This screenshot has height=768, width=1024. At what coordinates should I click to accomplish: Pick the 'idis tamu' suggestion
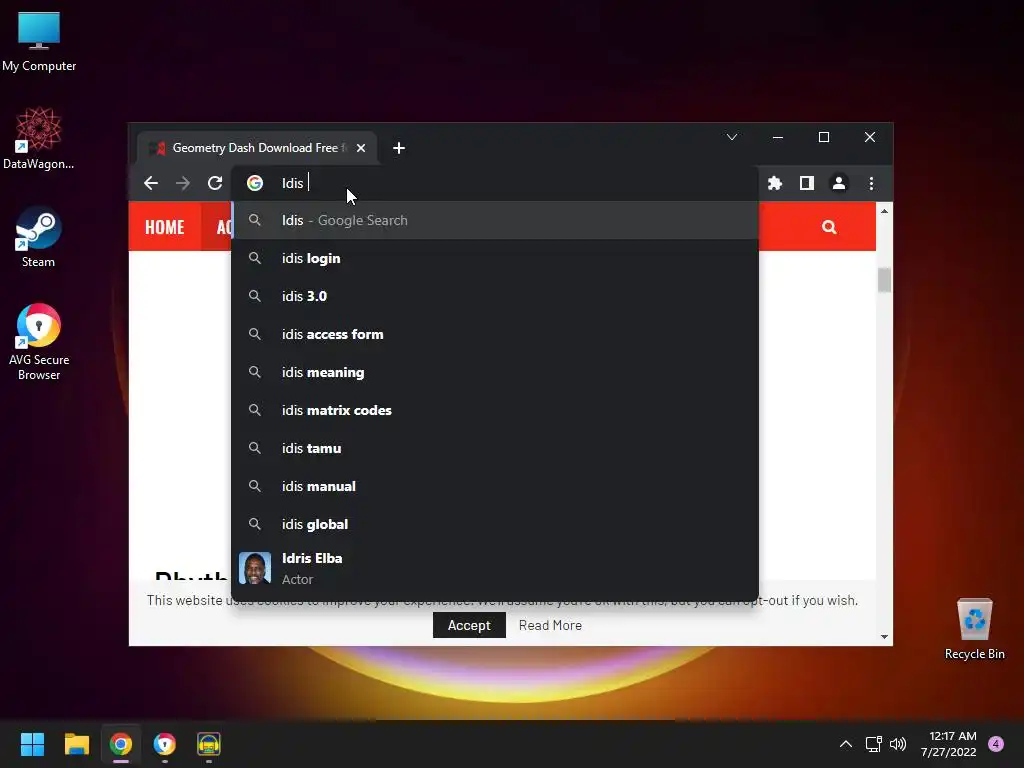pos(495,449)
